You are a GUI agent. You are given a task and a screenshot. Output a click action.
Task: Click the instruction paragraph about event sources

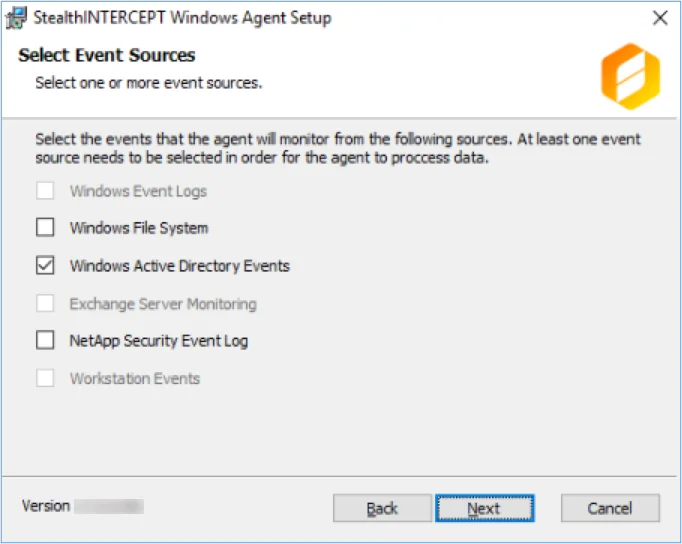point(338,148)
